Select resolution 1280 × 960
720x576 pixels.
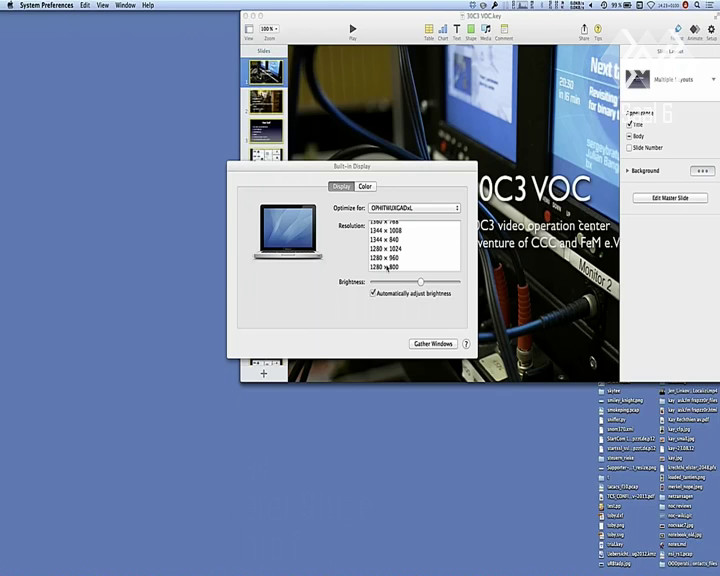[x=414, y=258]
